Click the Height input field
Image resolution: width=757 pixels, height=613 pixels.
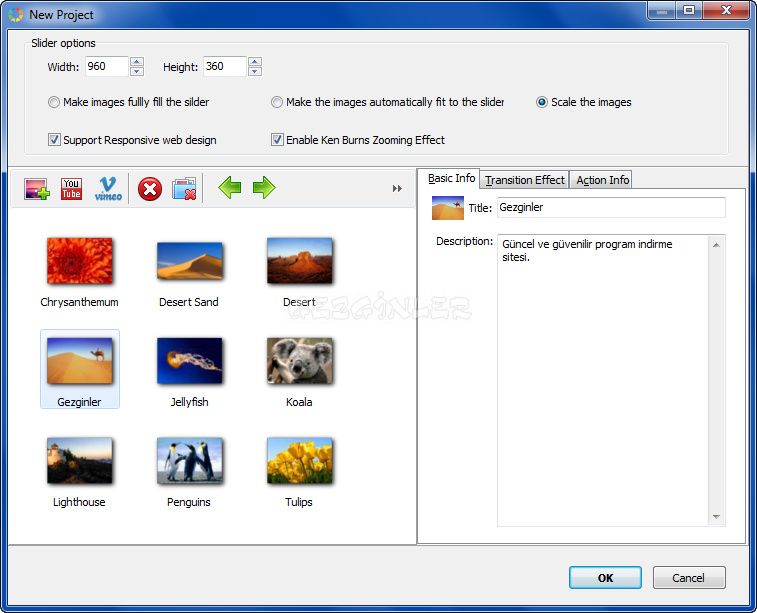tap(225, 67)
